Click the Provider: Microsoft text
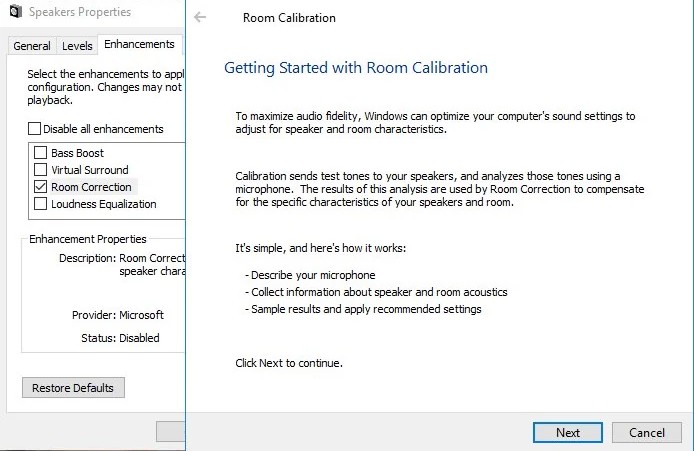Image resolution: width=694 pixels, height=451 pixels. [x=117, y=315]
